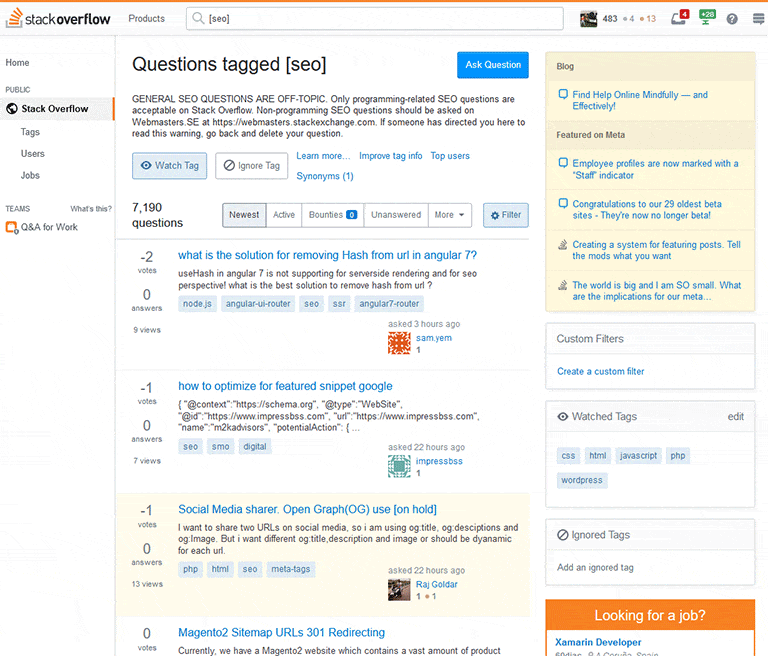
Task: Open the user avatar in top bar
Action: (x=588, y=19)
